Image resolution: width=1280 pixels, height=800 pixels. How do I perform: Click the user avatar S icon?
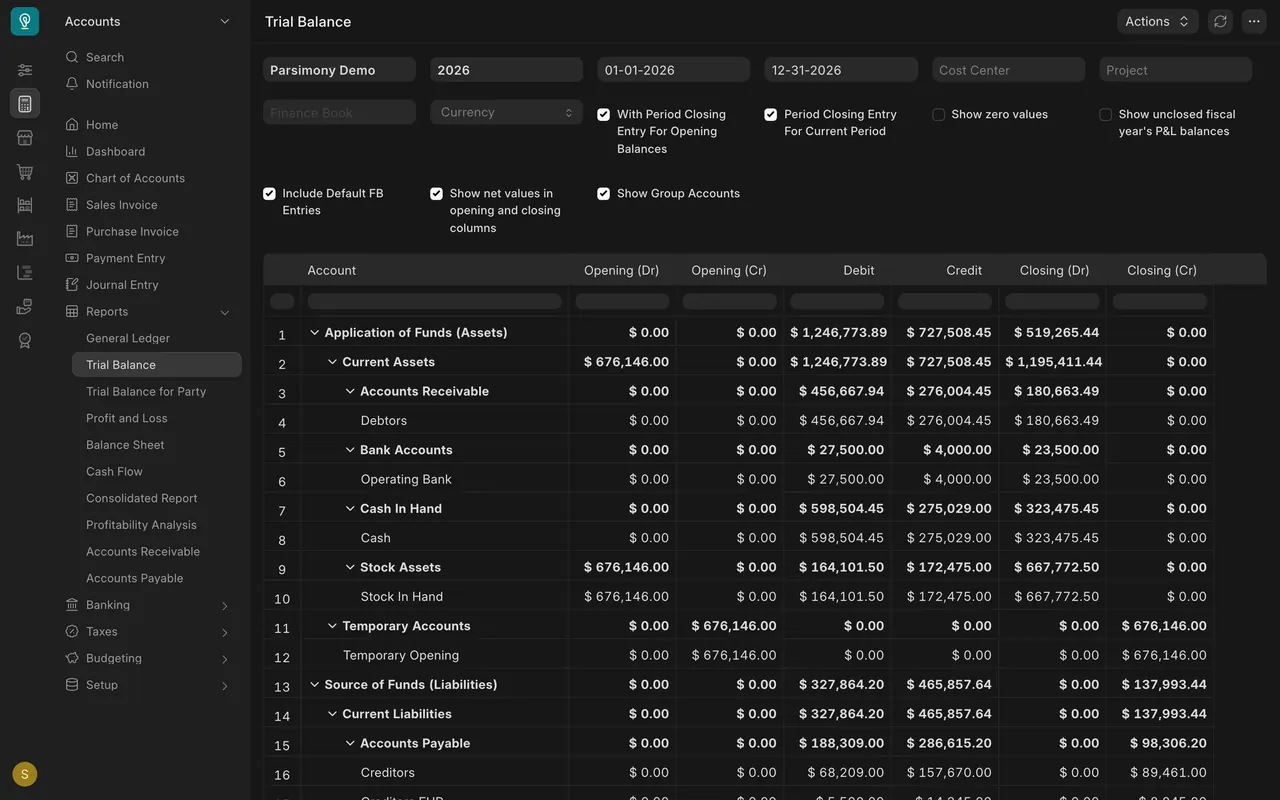[25, 774]
